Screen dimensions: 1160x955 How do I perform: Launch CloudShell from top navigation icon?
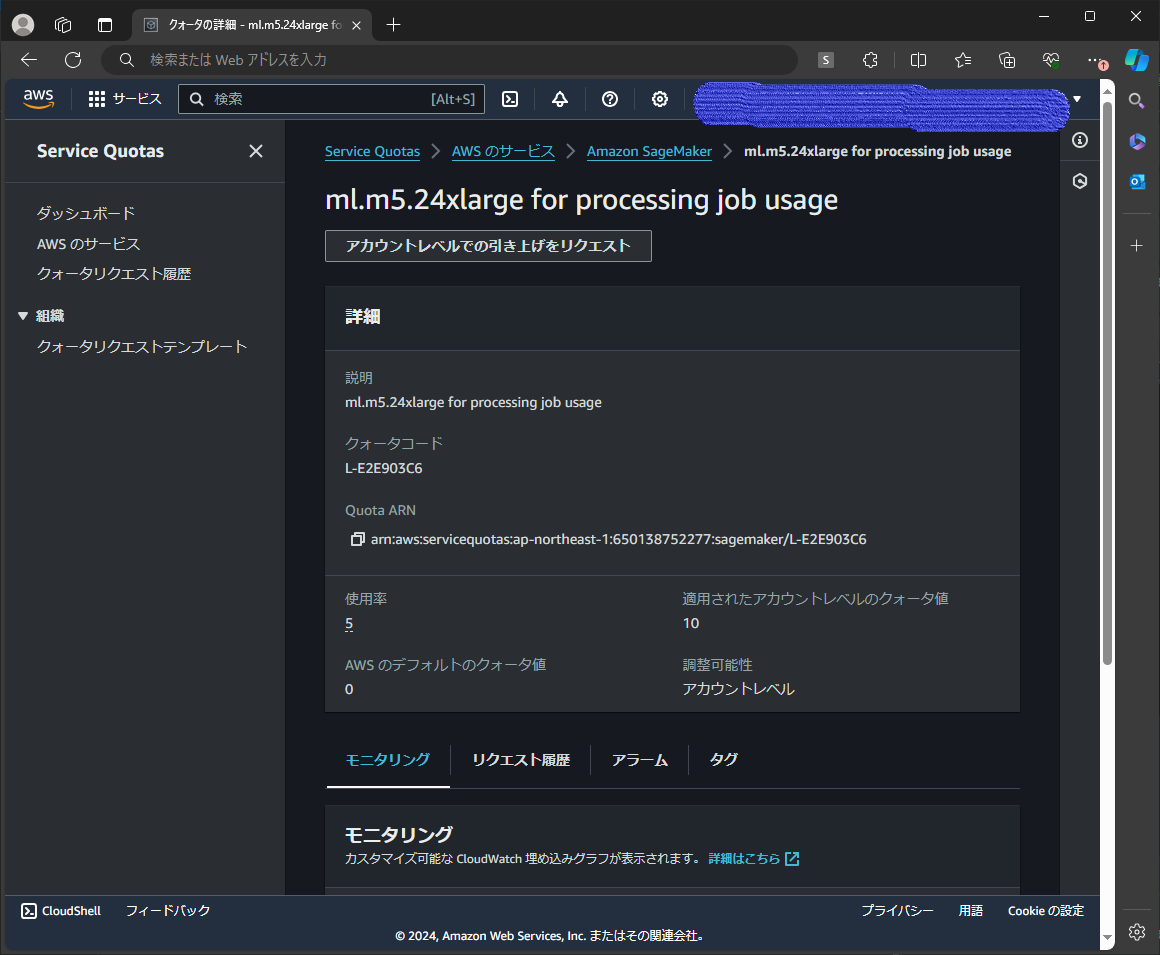tap(510, 99)
